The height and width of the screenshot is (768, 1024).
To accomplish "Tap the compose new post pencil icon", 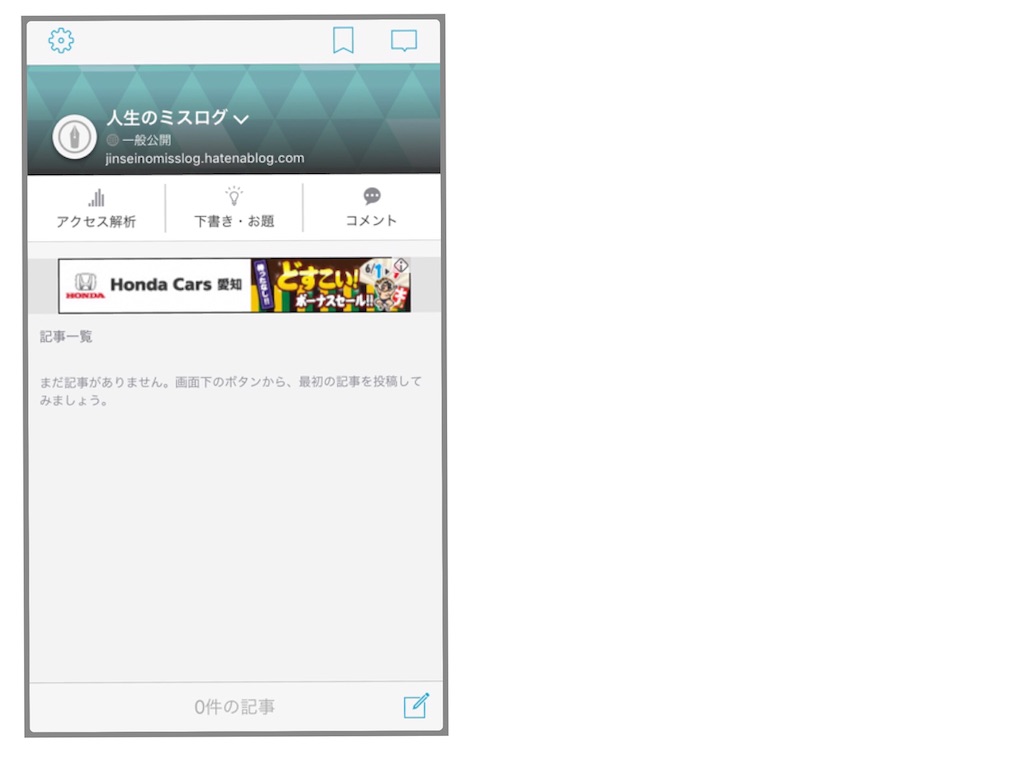I will 417,706.
